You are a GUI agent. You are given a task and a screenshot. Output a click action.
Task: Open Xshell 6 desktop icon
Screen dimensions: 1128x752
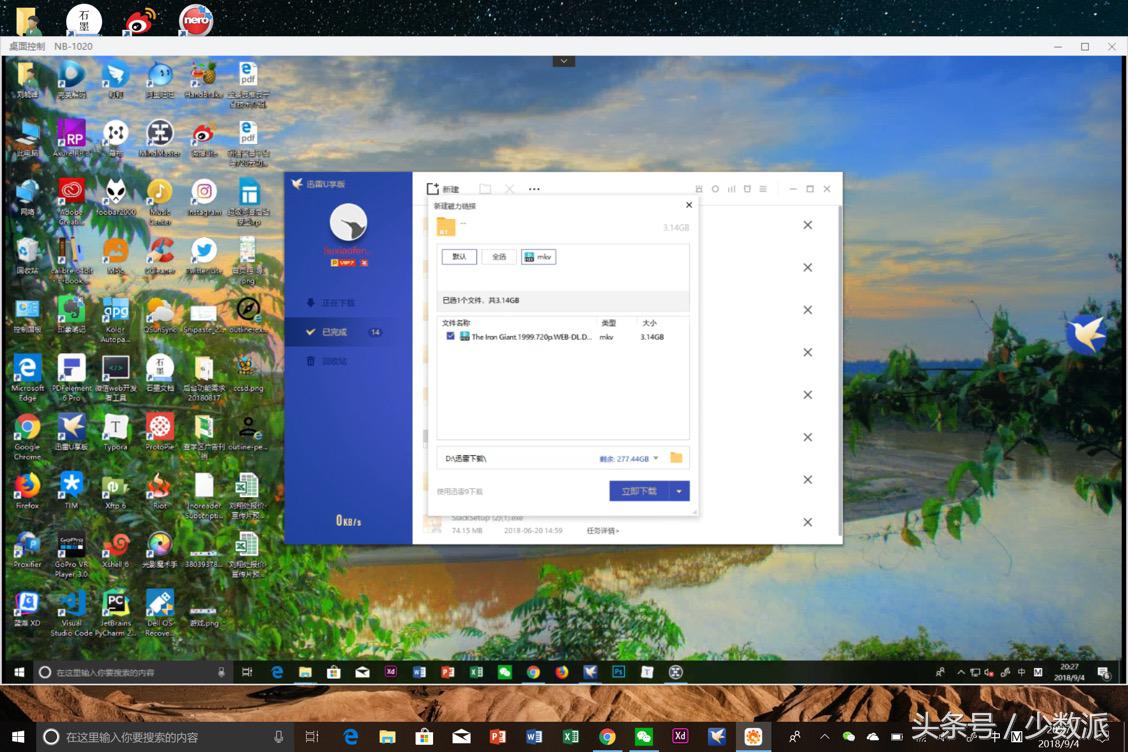(x=116, y=550)
